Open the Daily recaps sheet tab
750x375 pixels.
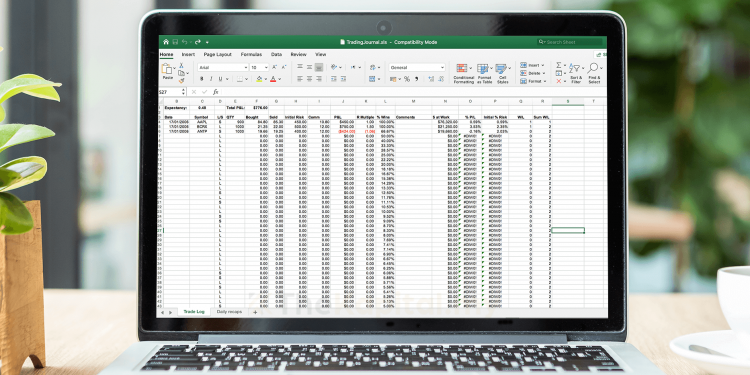(229, 312)
